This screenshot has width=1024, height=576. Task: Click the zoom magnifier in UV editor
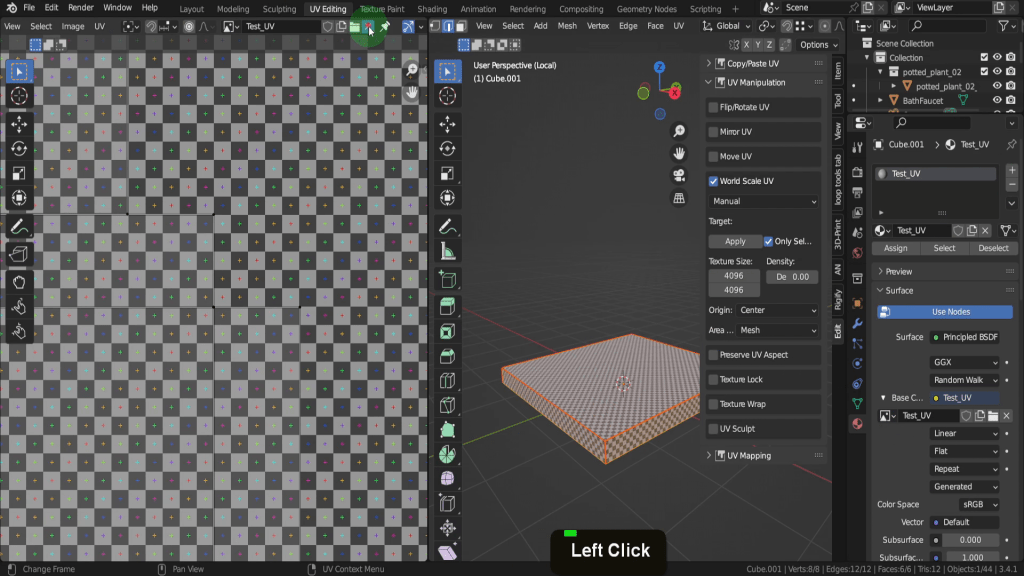tap(411, 70)
